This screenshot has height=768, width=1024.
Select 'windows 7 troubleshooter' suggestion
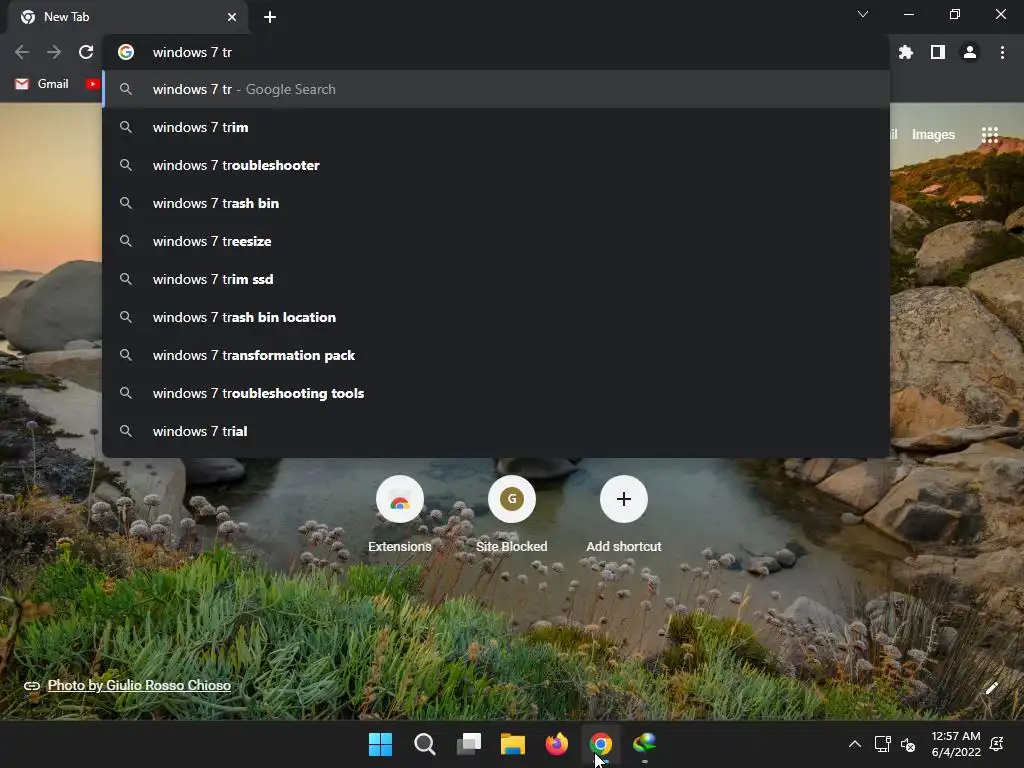[496, 165]
